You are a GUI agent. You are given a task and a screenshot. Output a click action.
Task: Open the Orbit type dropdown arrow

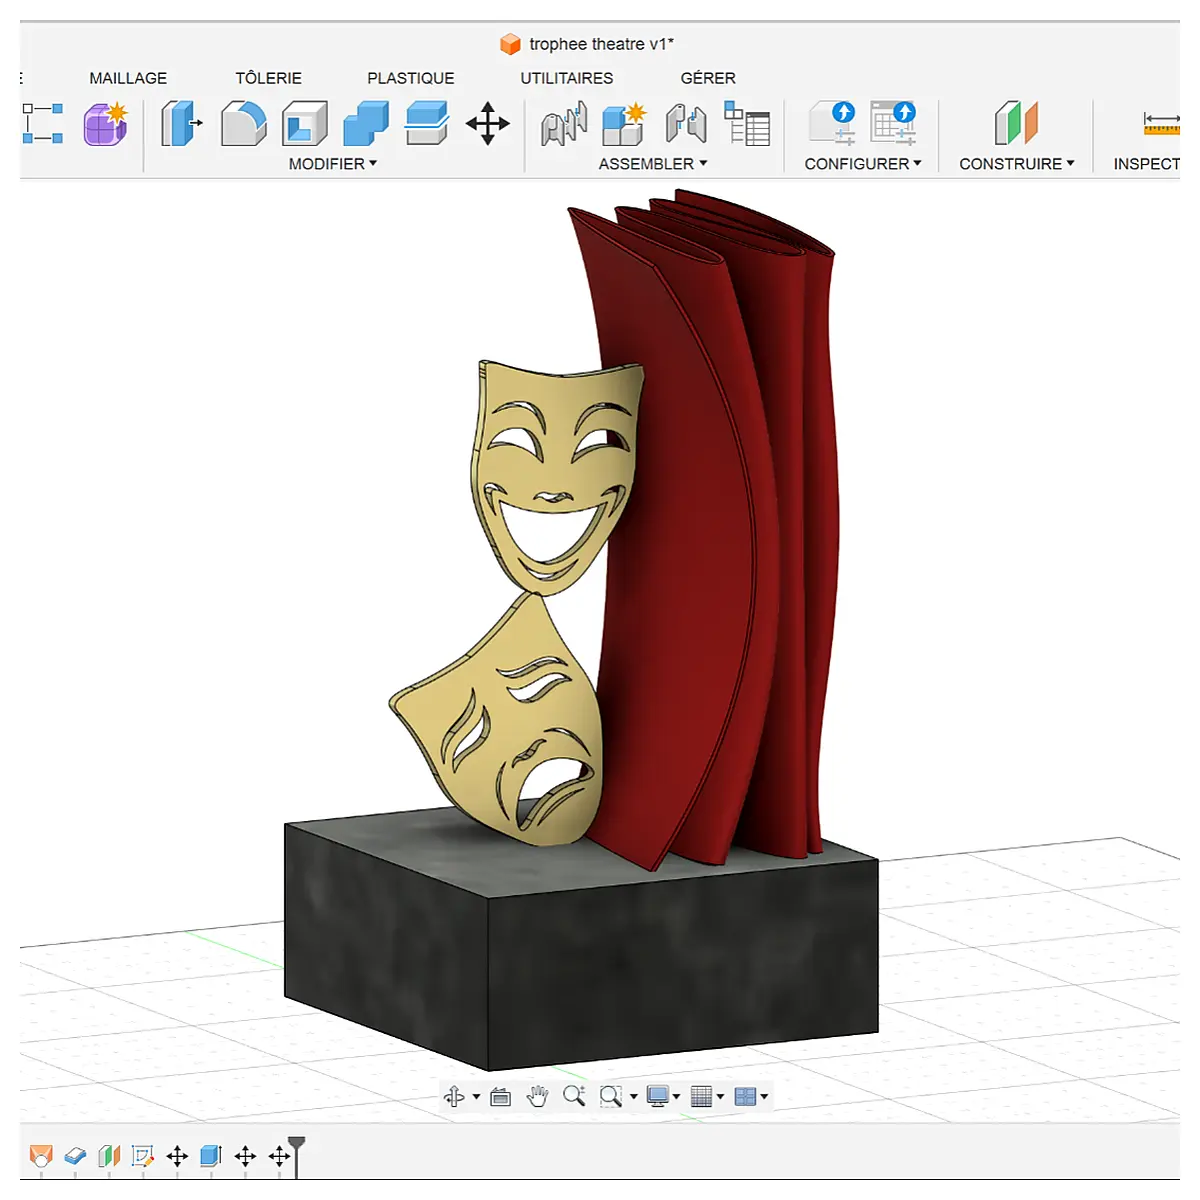[x=476, y=1097]
